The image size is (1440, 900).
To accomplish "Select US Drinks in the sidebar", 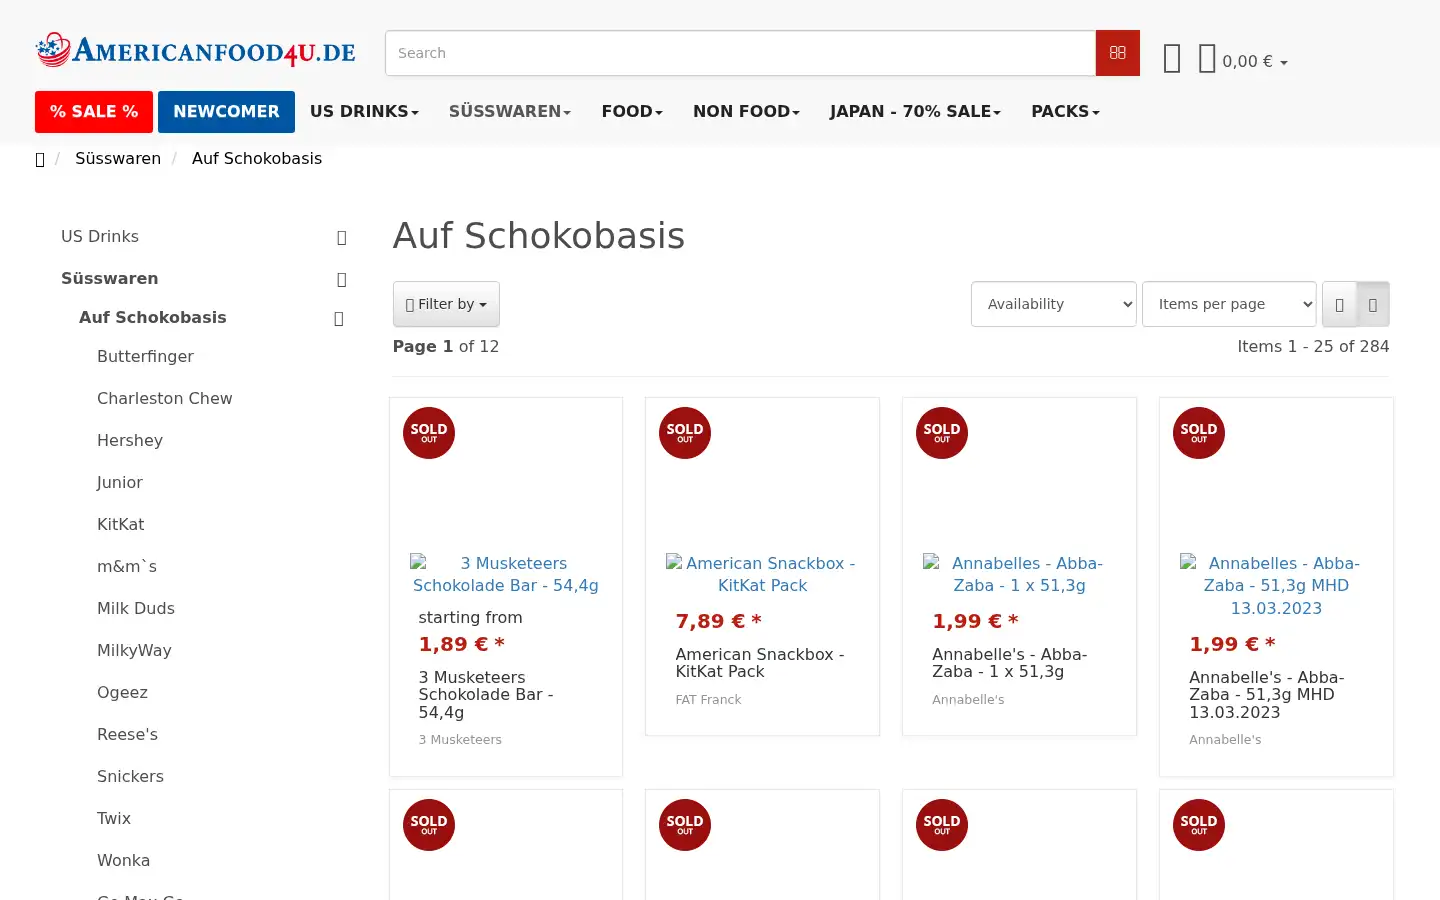I will coord(100,237).
